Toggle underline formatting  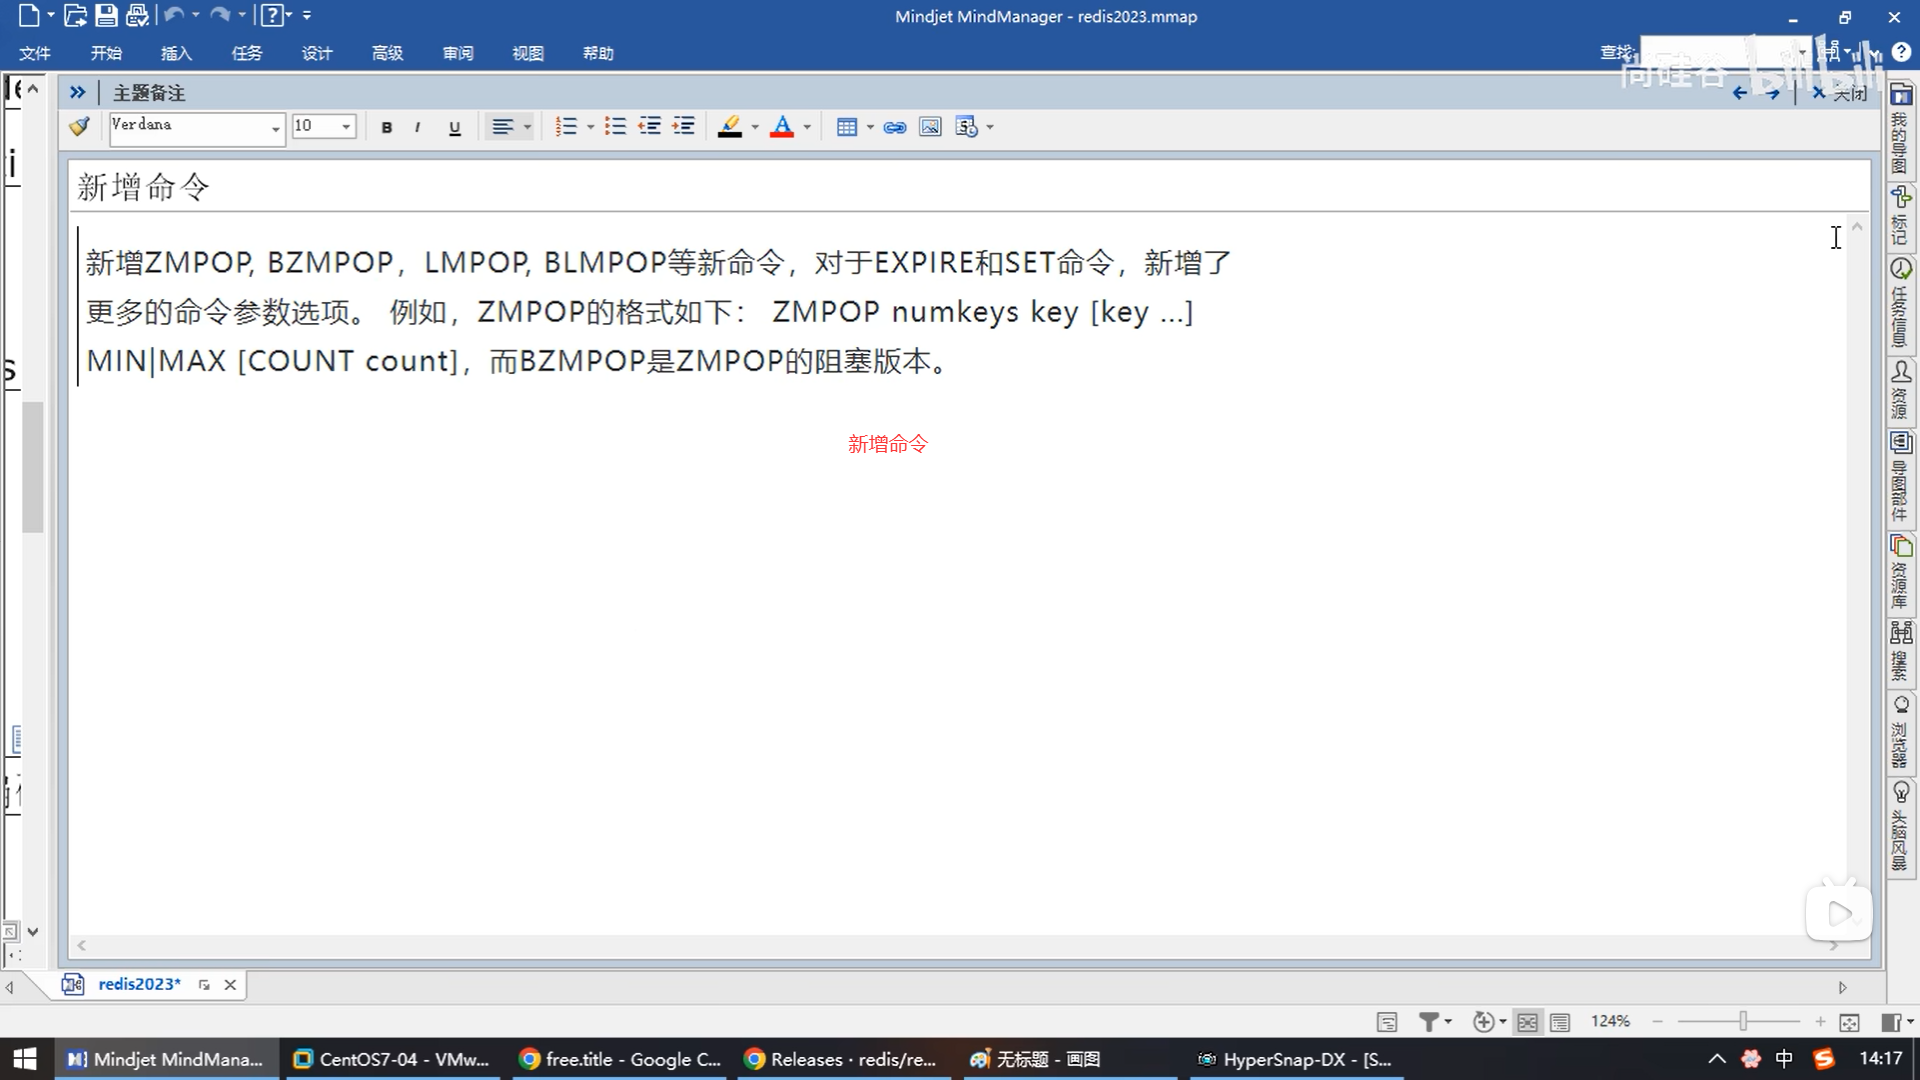(455, 127)
